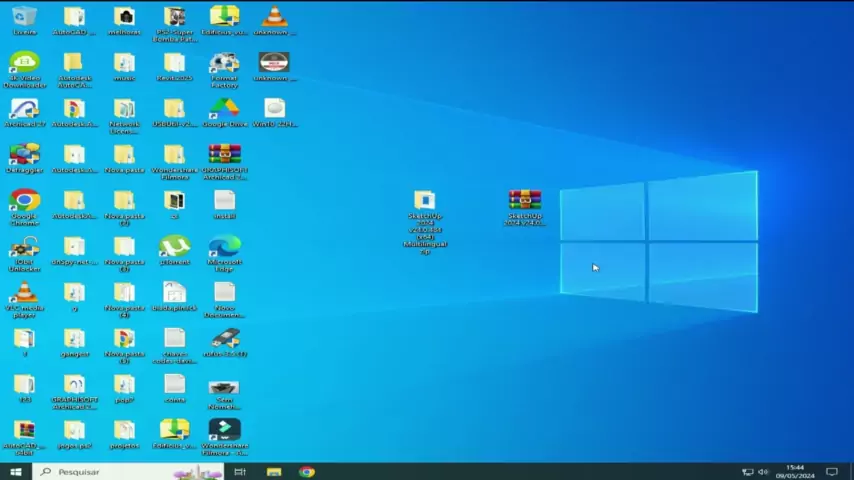The height and width of the screenshot is (480, 854).
Task: Open the projetos folder
Action: [124, 431]
